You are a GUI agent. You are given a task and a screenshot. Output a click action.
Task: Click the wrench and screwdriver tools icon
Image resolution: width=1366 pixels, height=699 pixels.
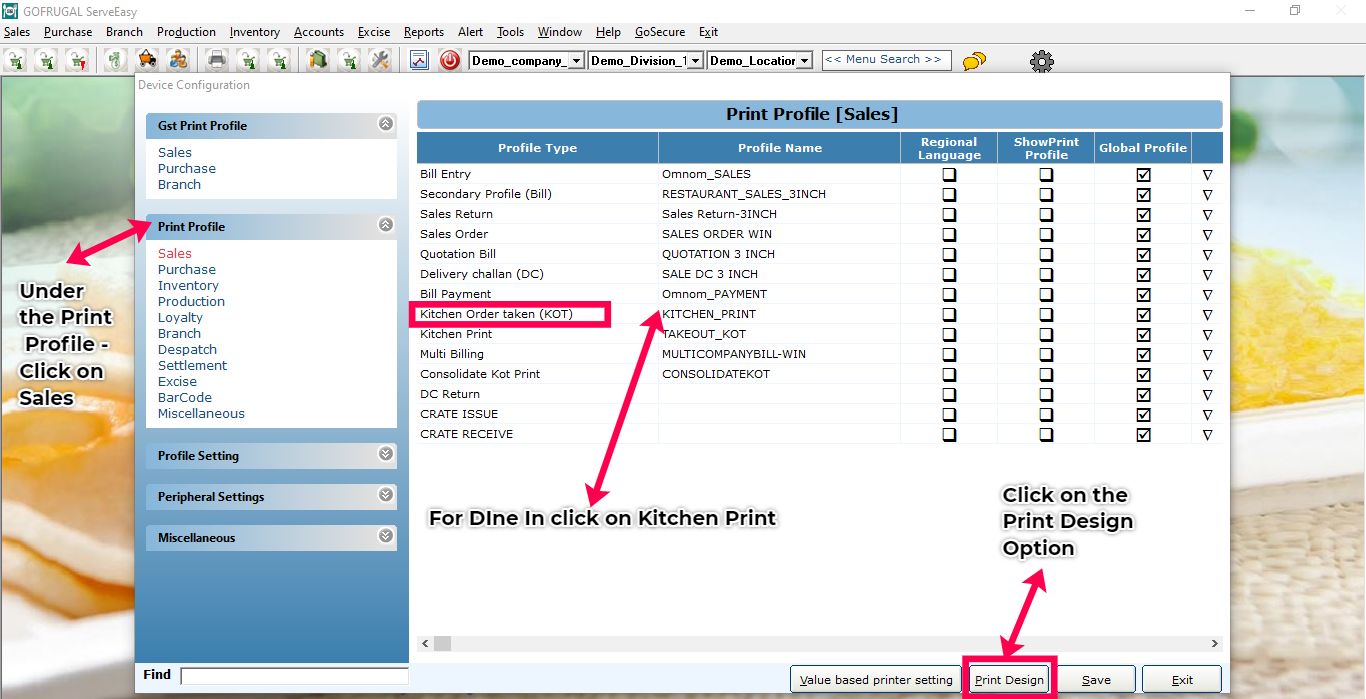point(379,60)
